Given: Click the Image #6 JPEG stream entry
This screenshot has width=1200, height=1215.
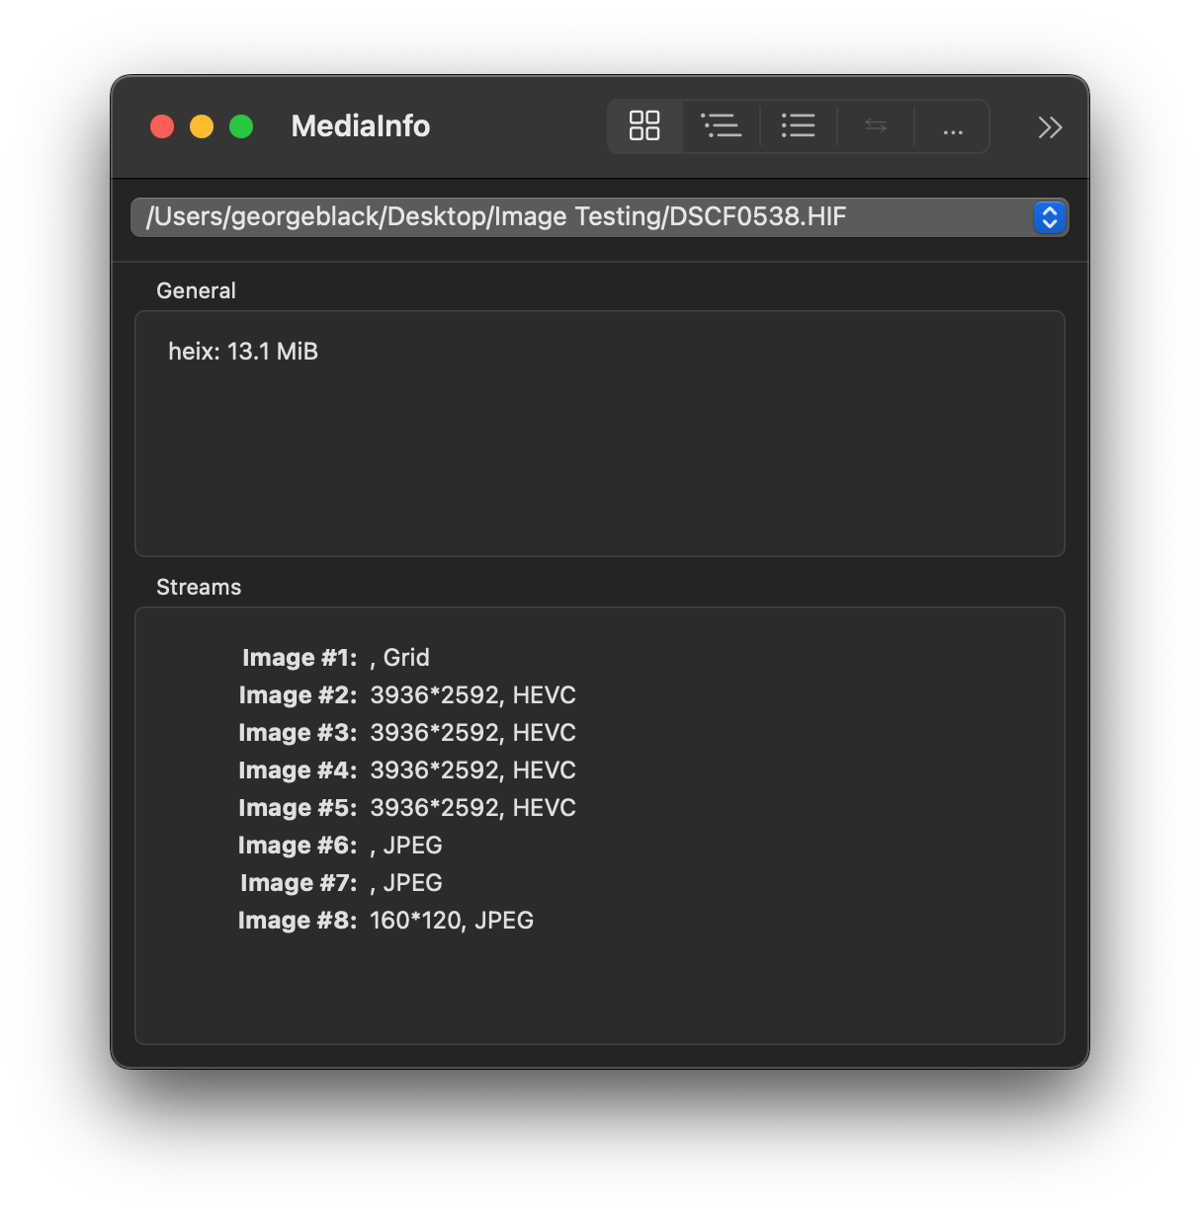Looking at the screenshot, I should pos(340,845).
